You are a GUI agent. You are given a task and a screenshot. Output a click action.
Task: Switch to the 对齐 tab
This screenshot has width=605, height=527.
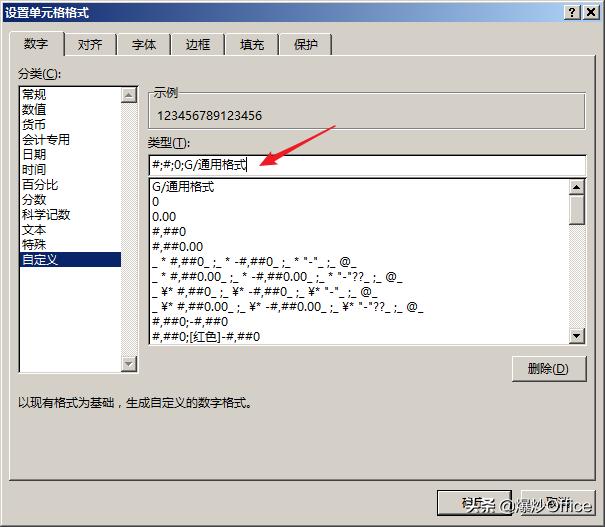(x=90, y=45)
